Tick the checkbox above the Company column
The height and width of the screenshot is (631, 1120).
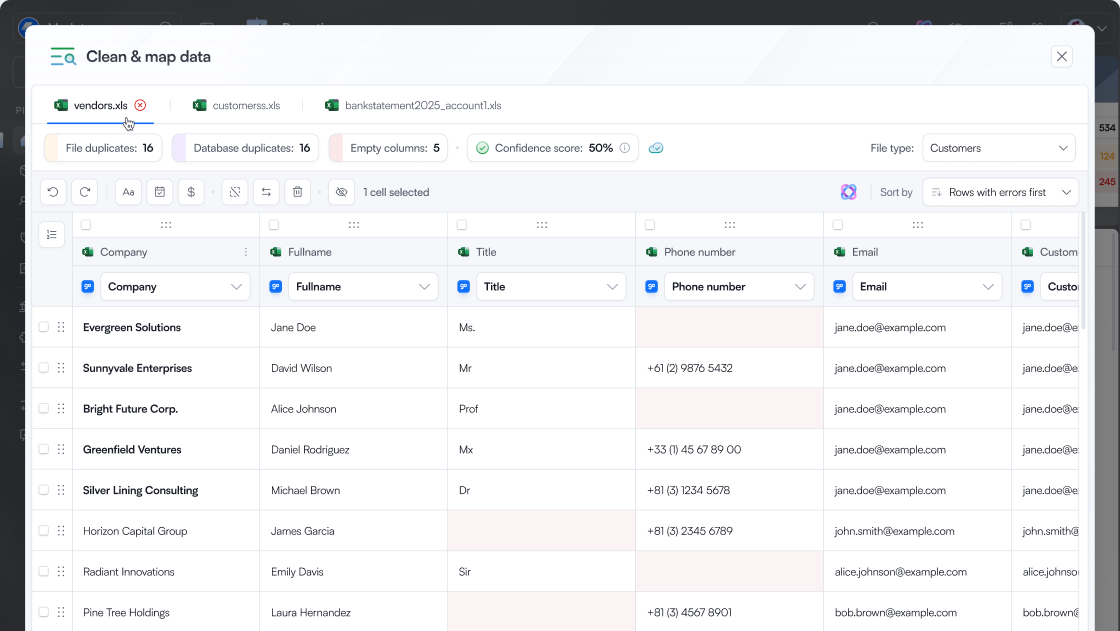tap(86, 225)
